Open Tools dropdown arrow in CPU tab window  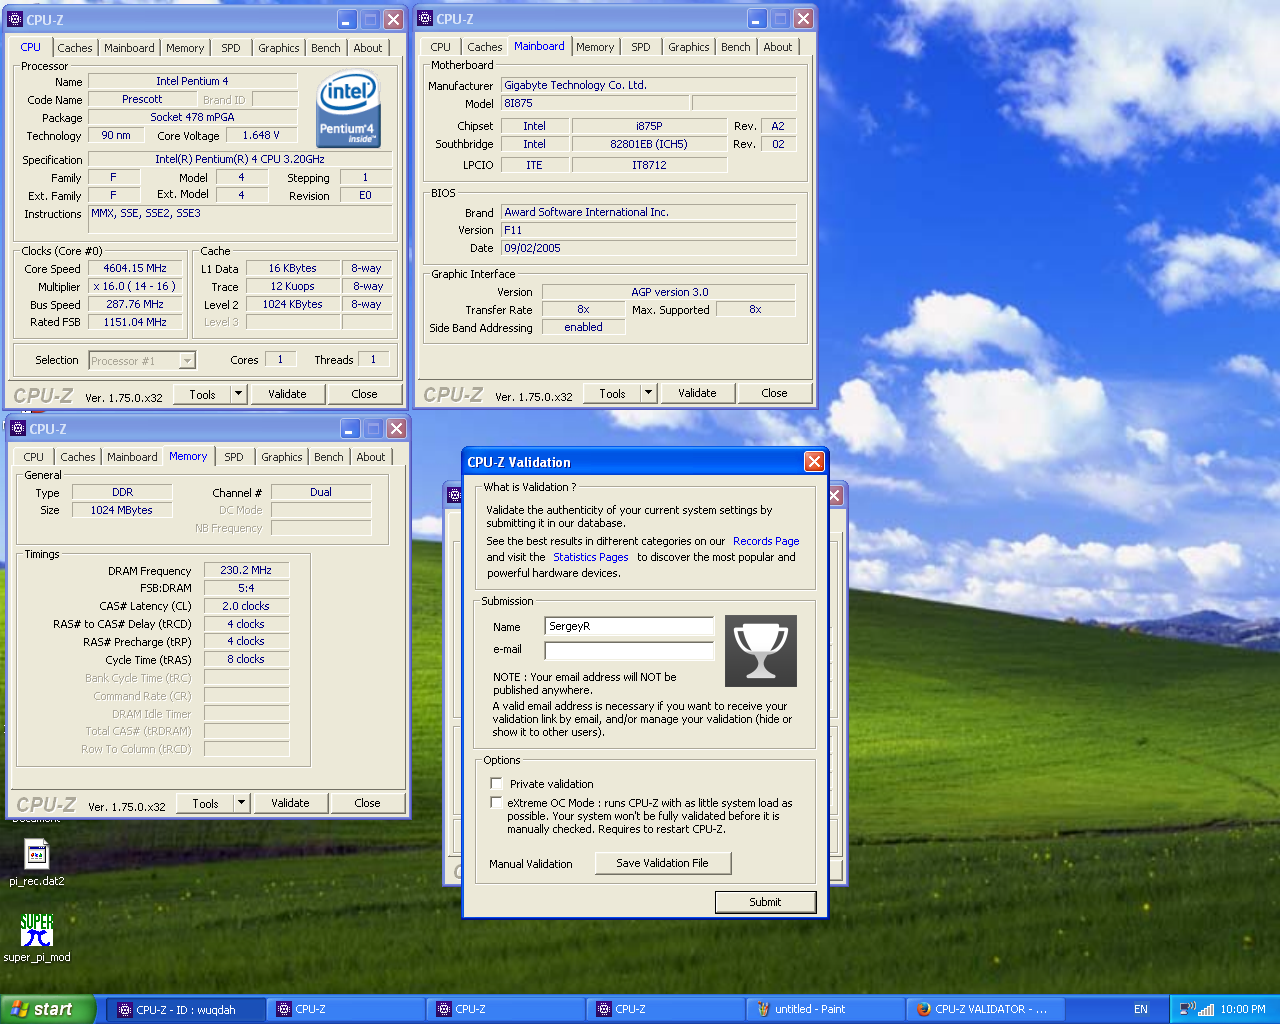click(239, 394)
